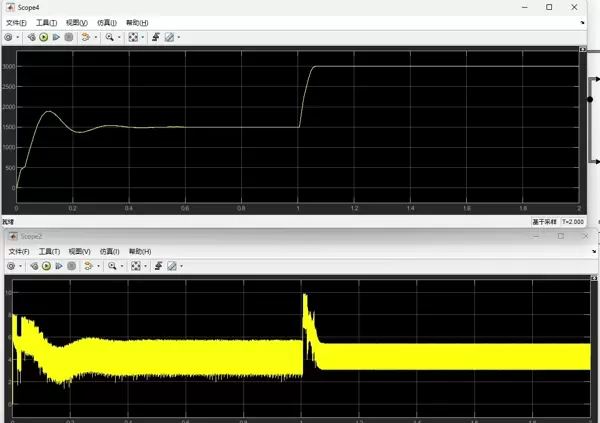Open 文件(F) menu in Scope4
This screenshot has width=600, height=423.
coord(15,22)
